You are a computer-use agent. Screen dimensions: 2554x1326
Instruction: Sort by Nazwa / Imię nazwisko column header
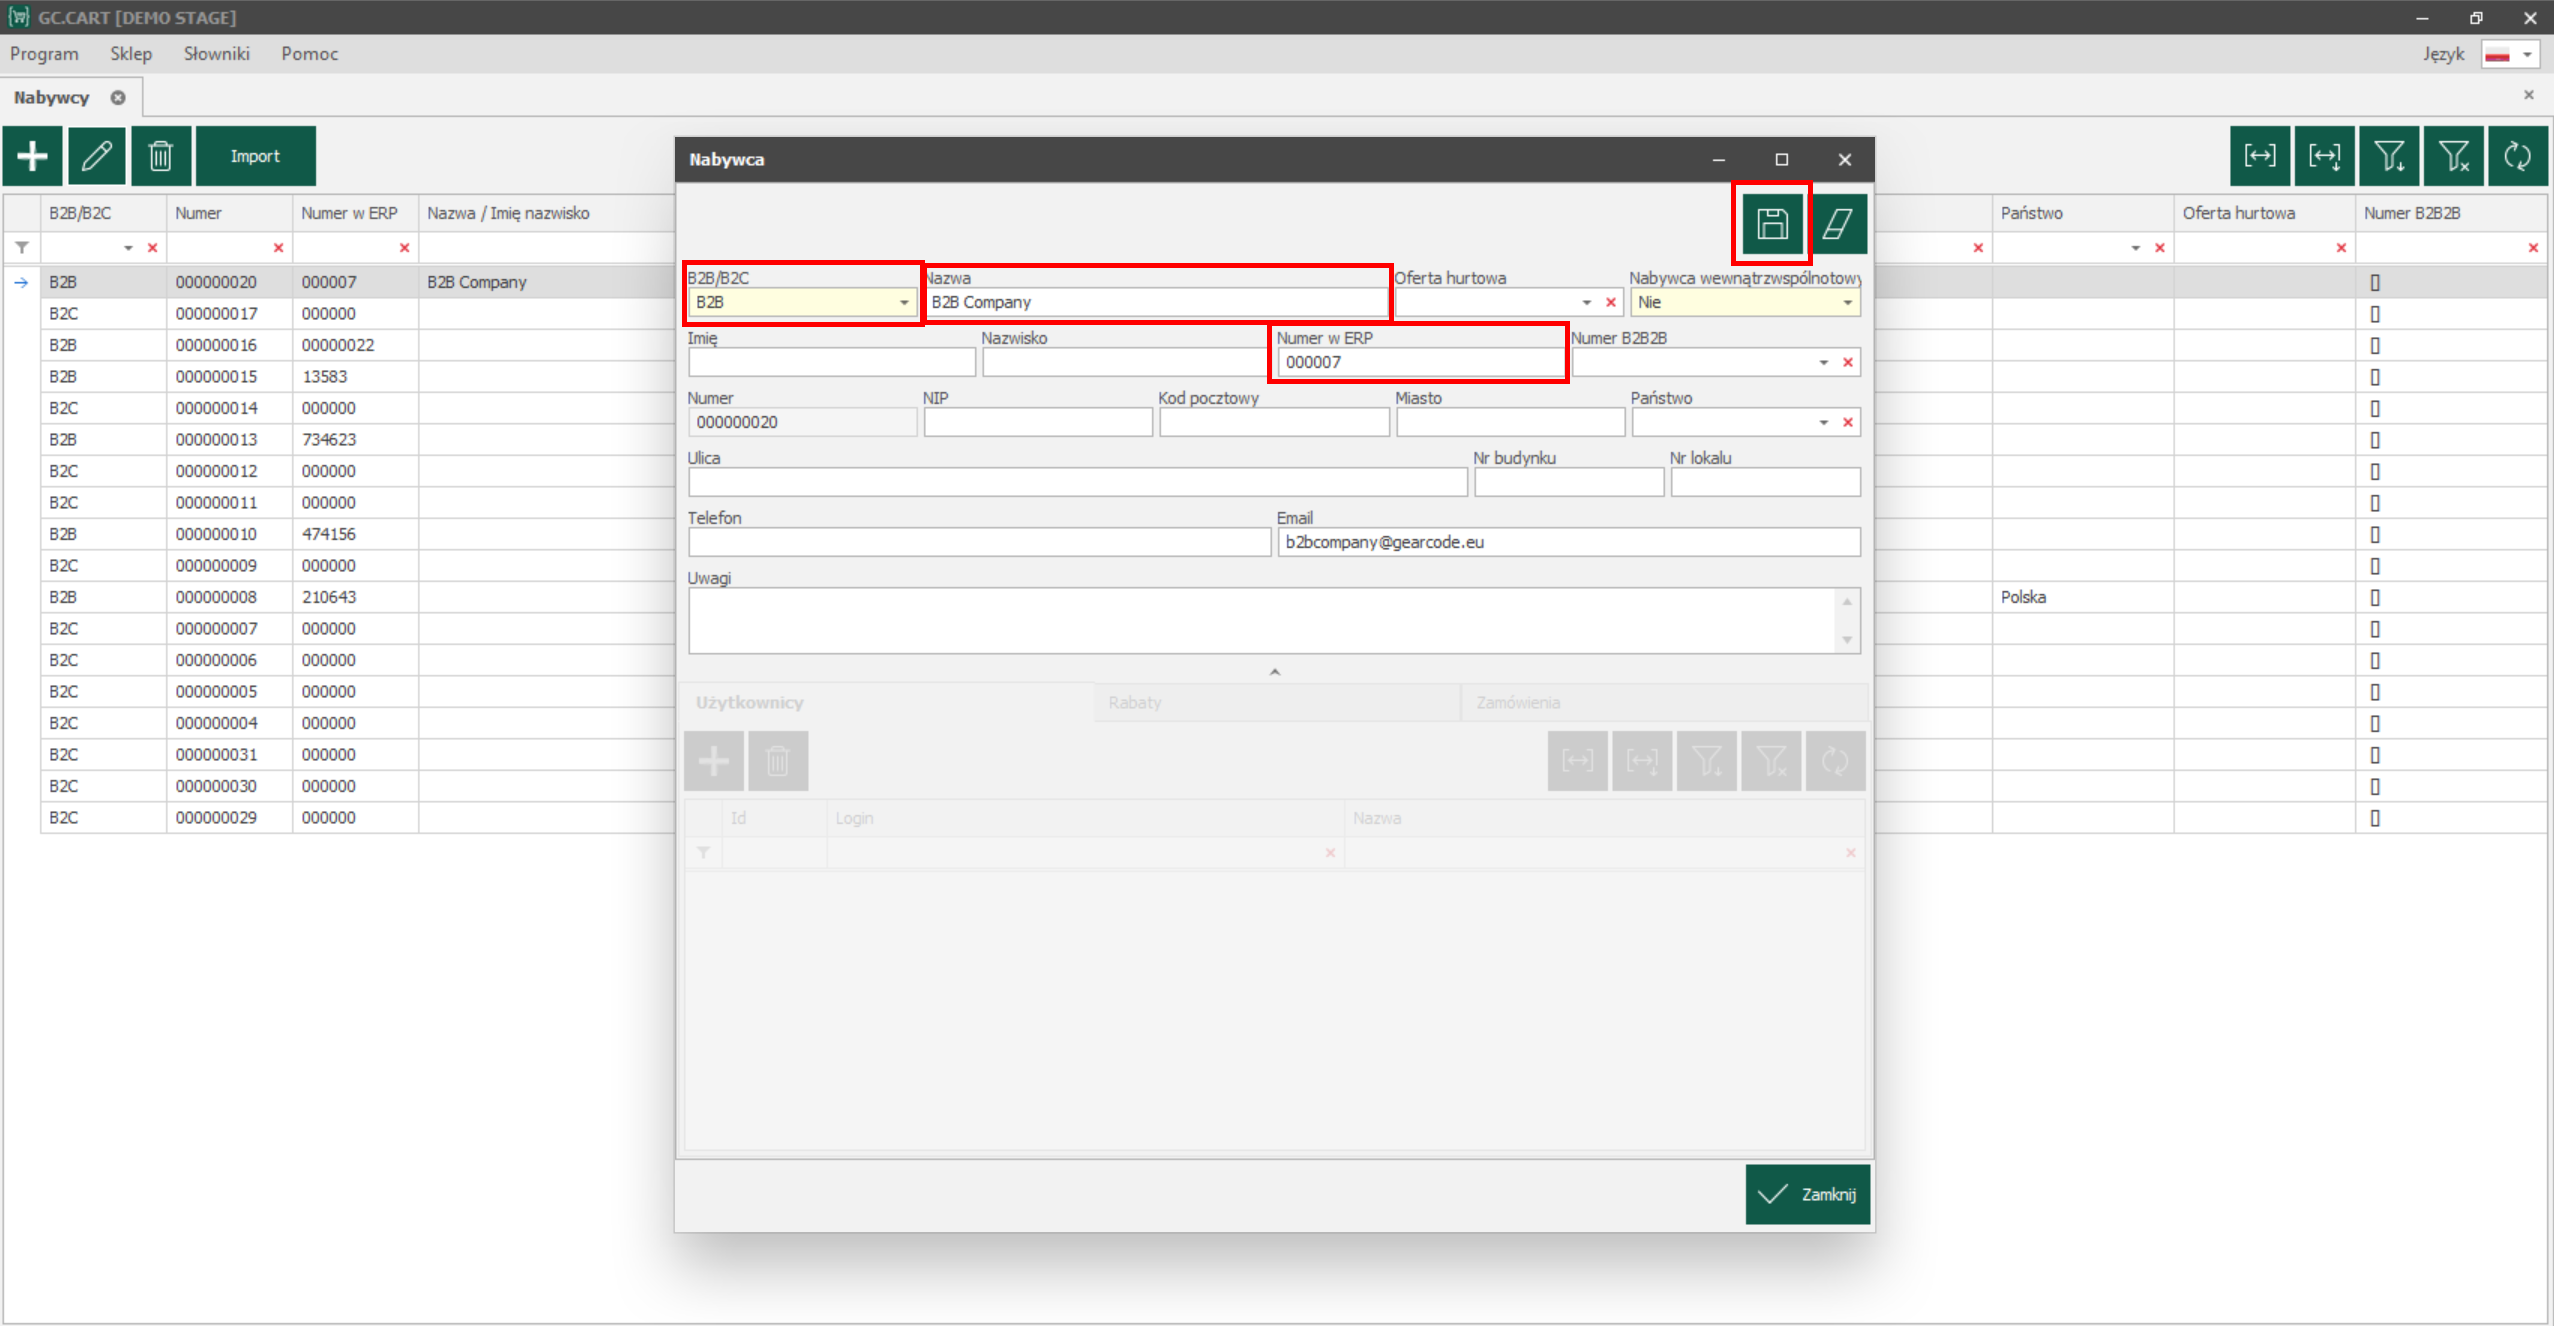[547, 213]
